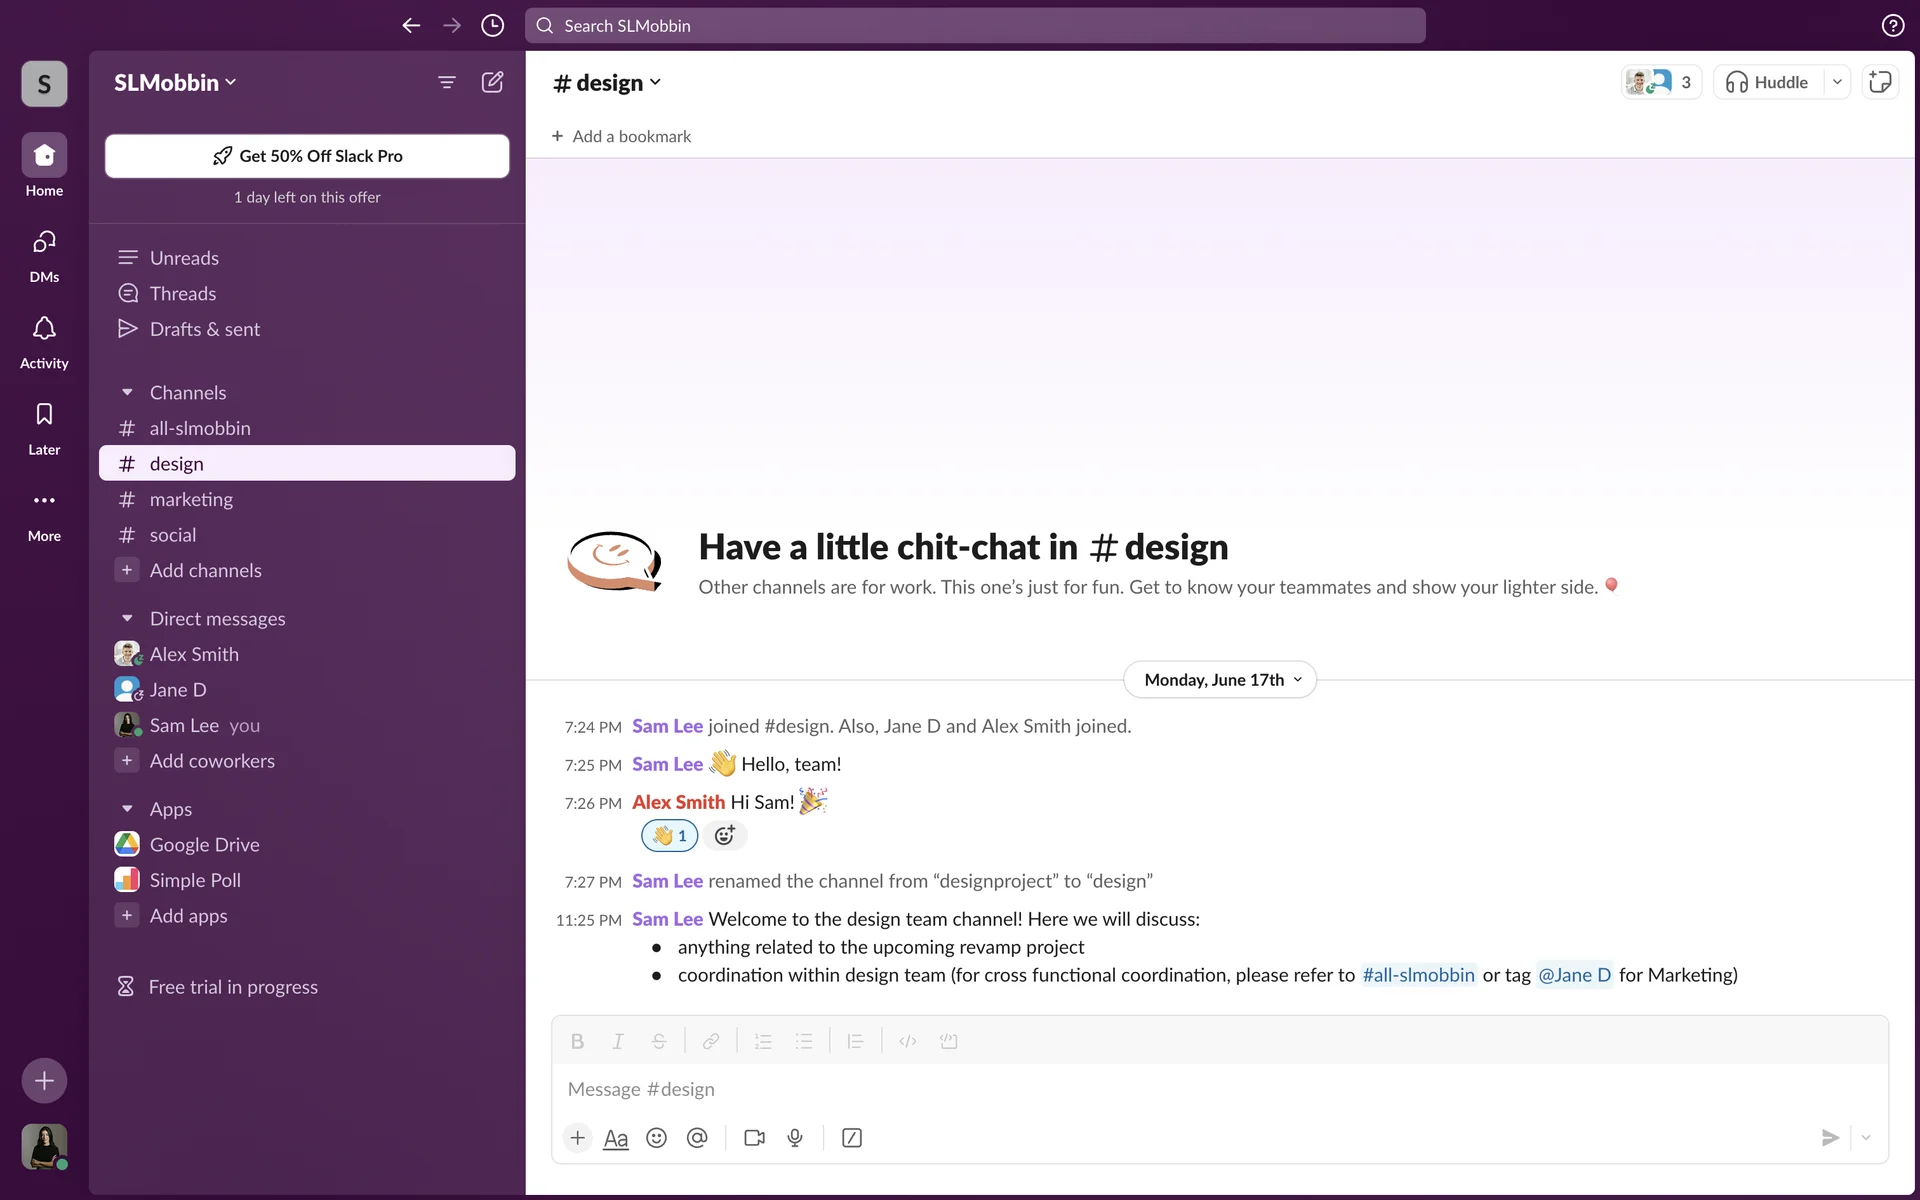
Task: Click the mention @ icon in composer
Action: [x=697, y=1138]
